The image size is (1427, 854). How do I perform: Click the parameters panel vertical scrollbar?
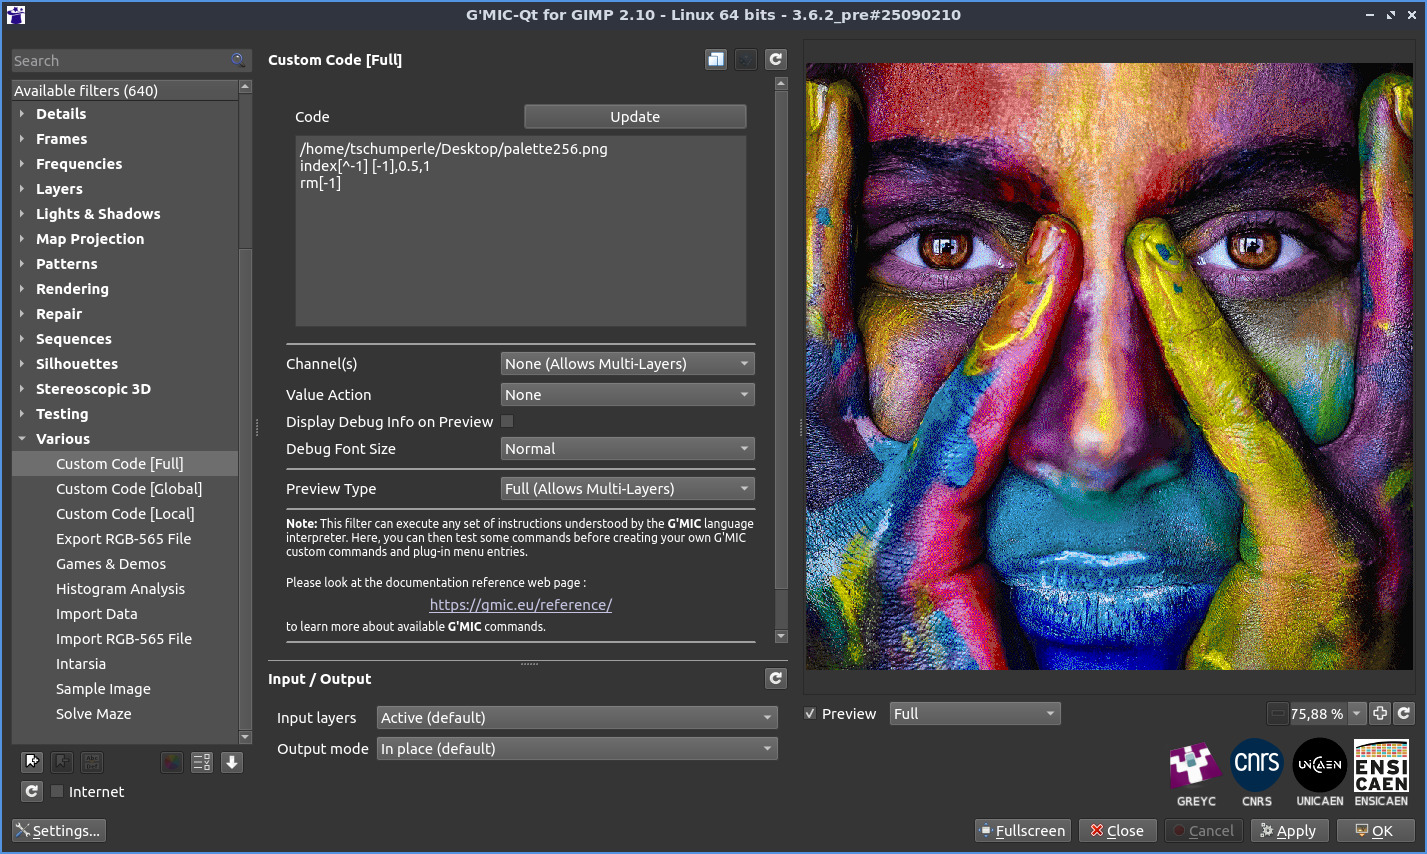point(781,340)
